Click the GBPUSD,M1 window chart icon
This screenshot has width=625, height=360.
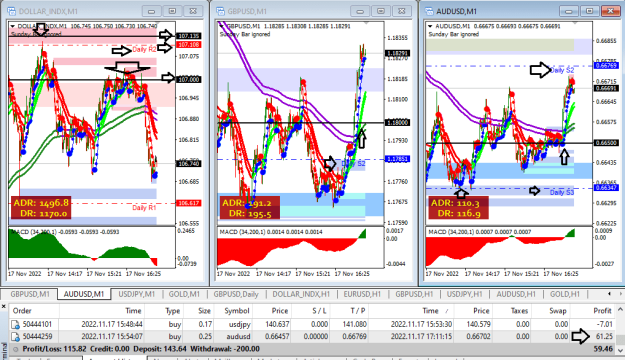click(x=220, y=11)
